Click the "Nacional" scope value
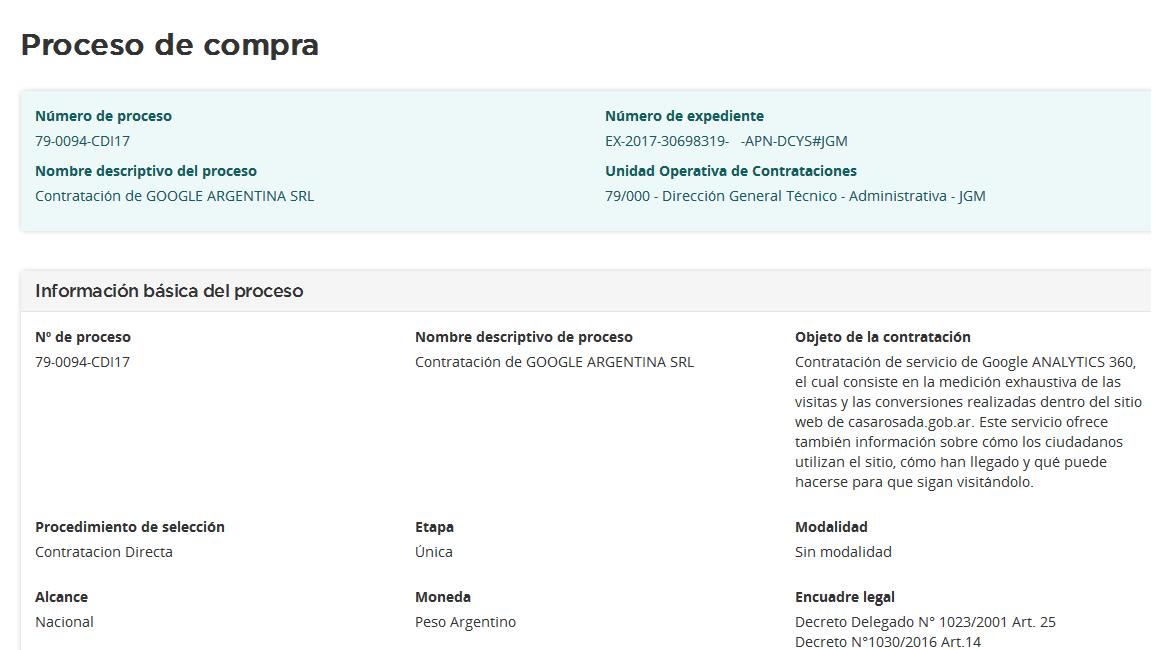 (64, 622)
